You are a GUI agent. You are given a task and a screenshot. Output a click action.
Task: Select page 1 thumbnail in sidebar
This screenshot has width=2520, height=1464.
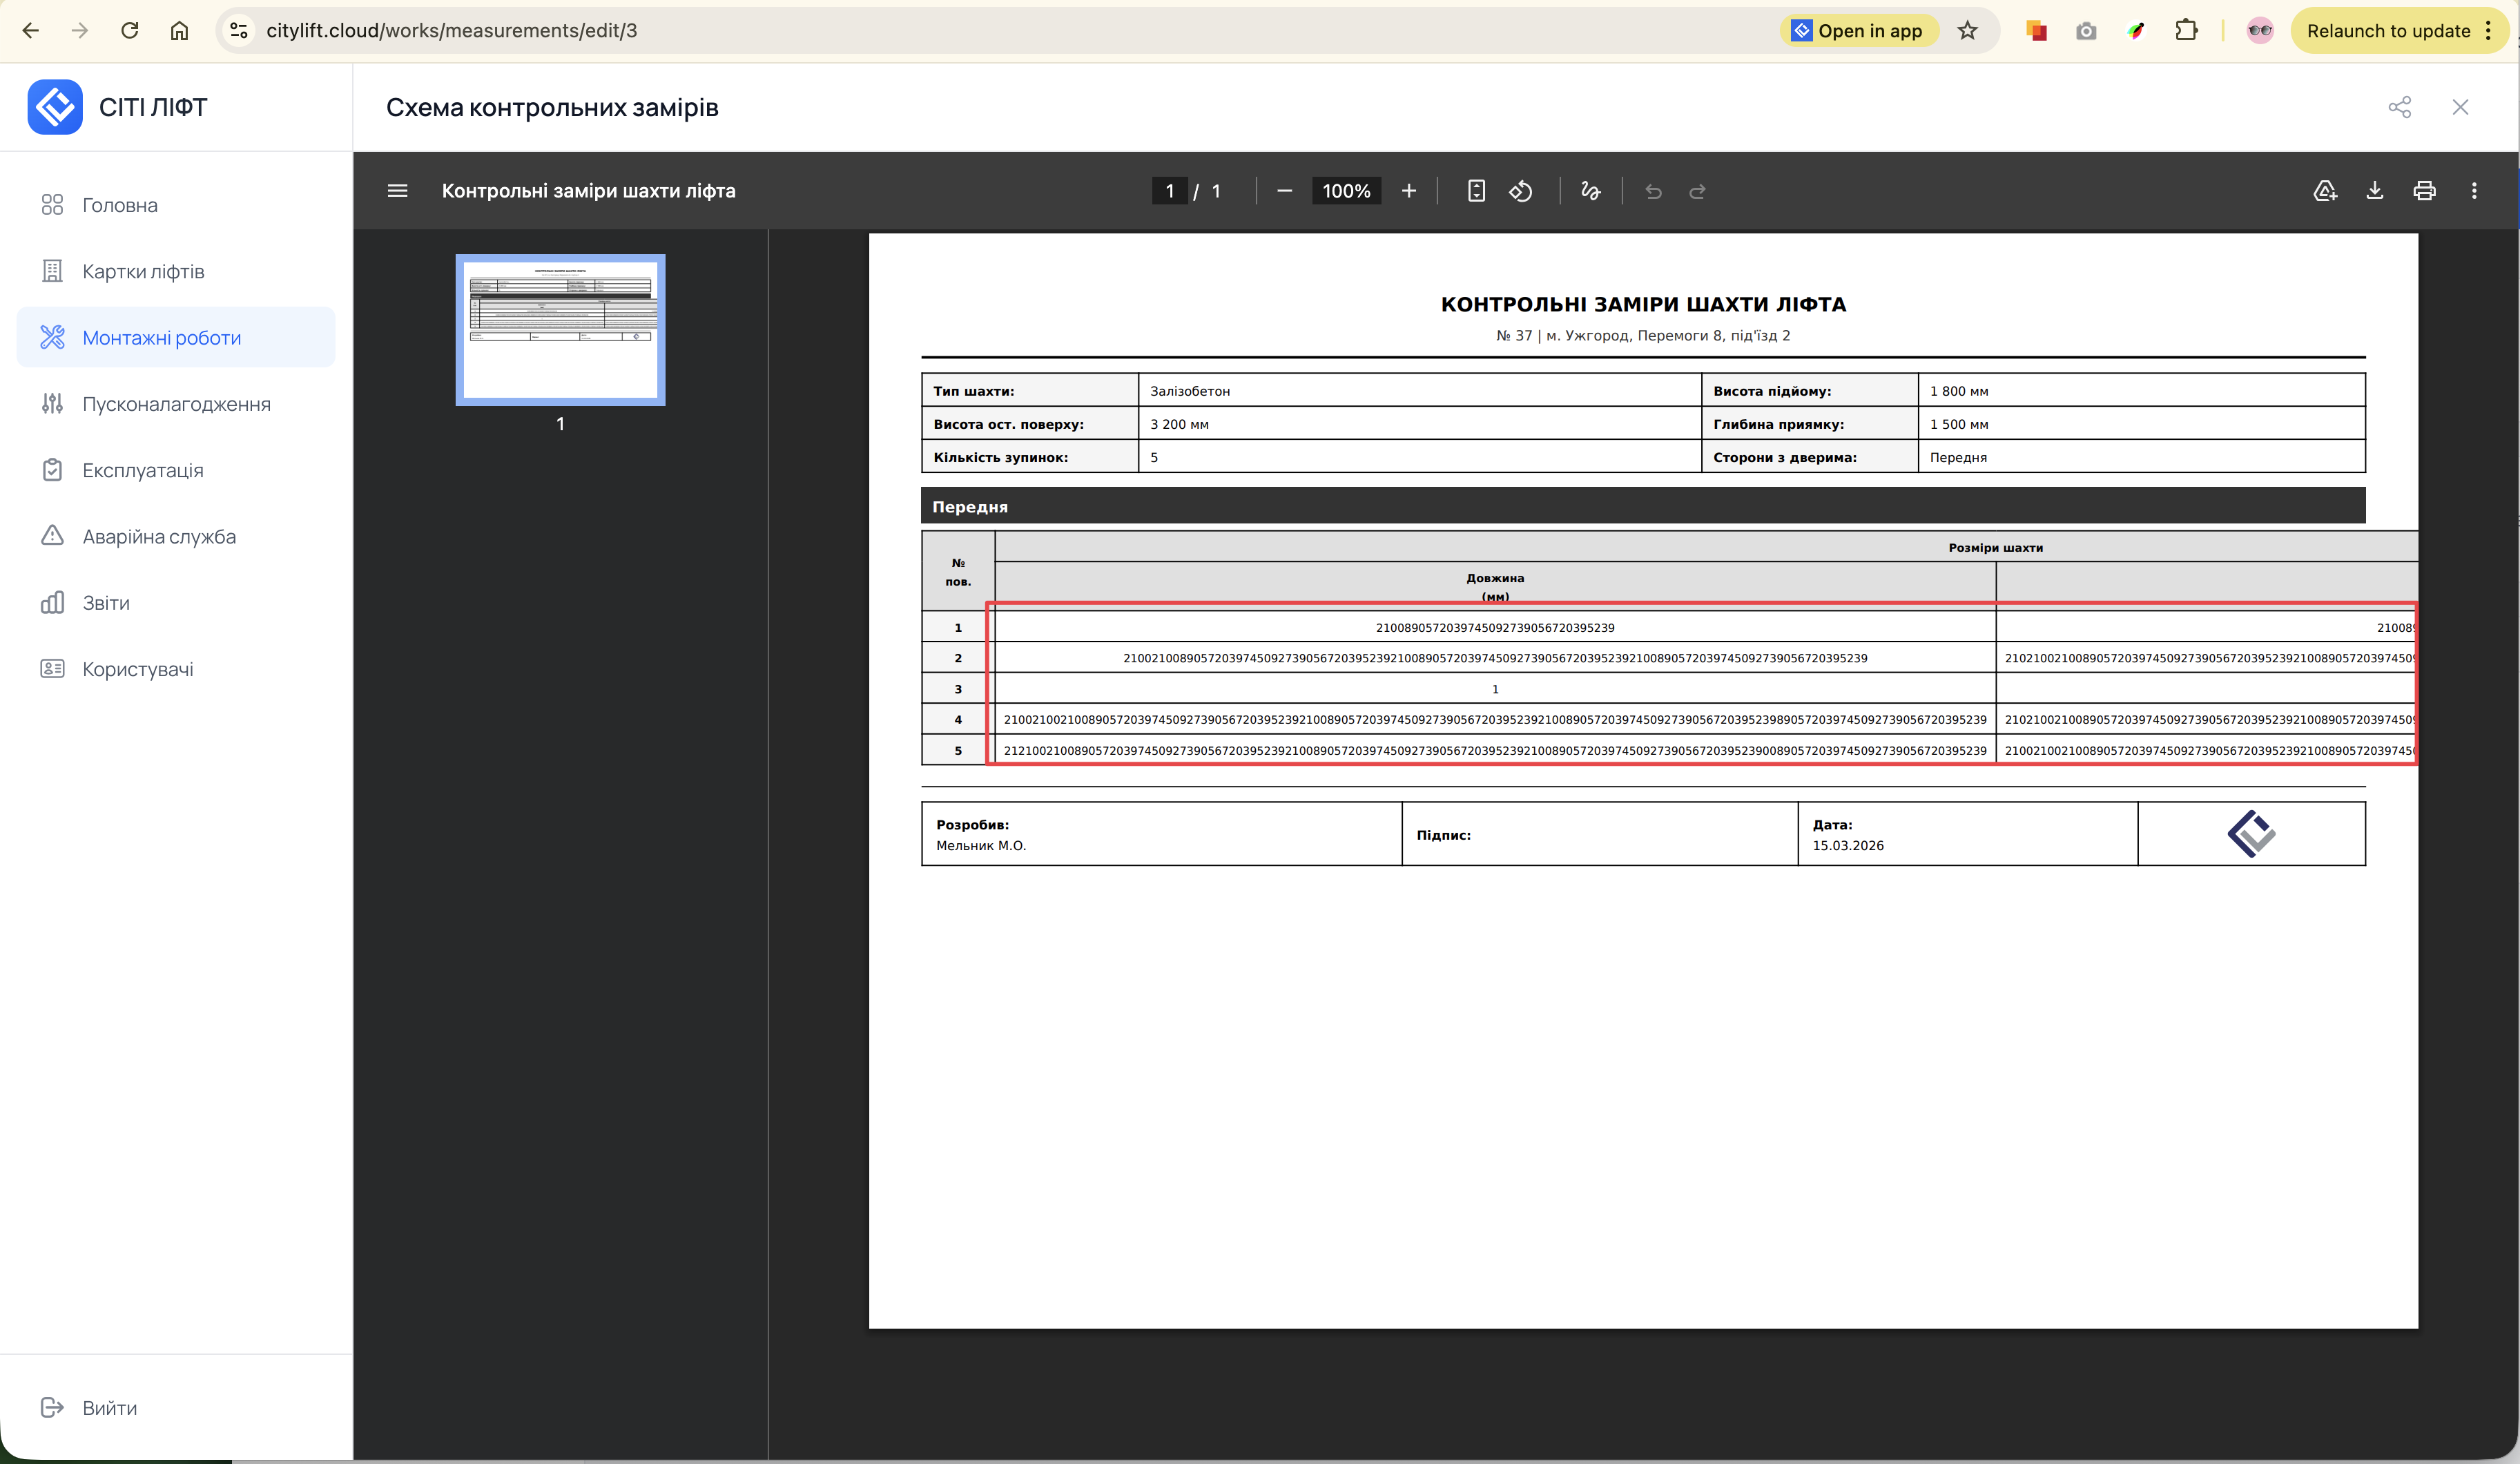coord(560,330)
